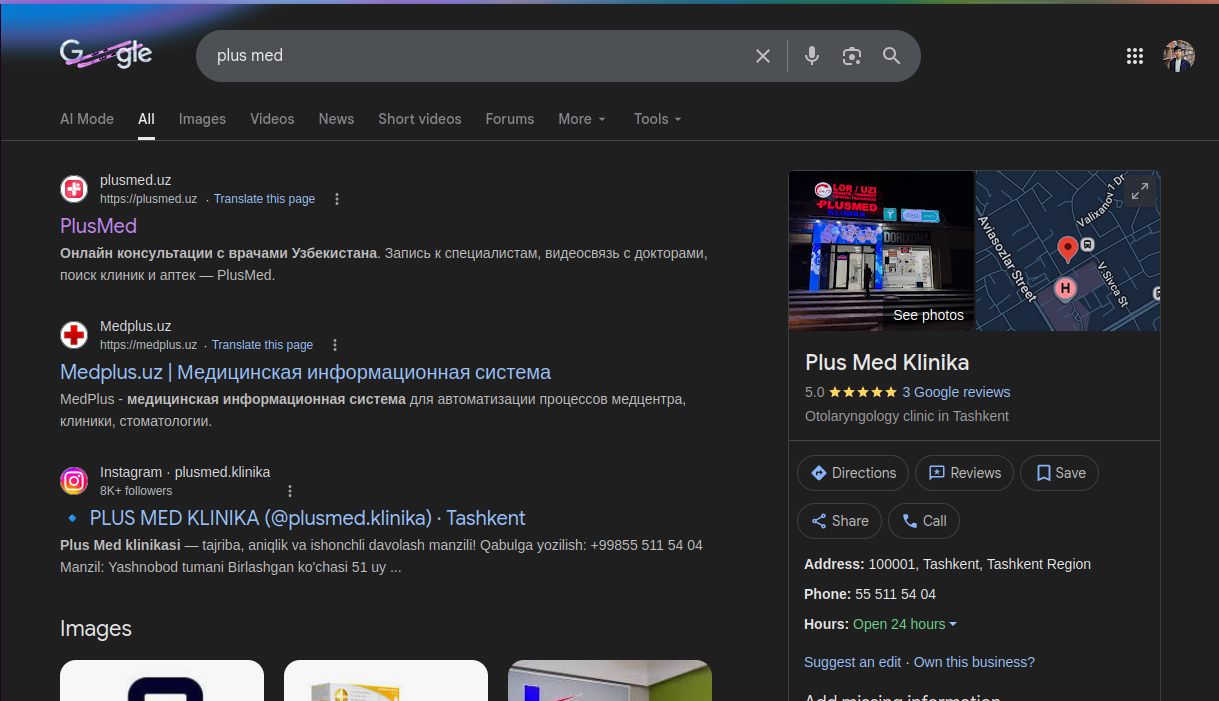Open the three-dot menu for the Instagram result
The width and height of the screenshot is (1219, 701).
coord(290,491)
